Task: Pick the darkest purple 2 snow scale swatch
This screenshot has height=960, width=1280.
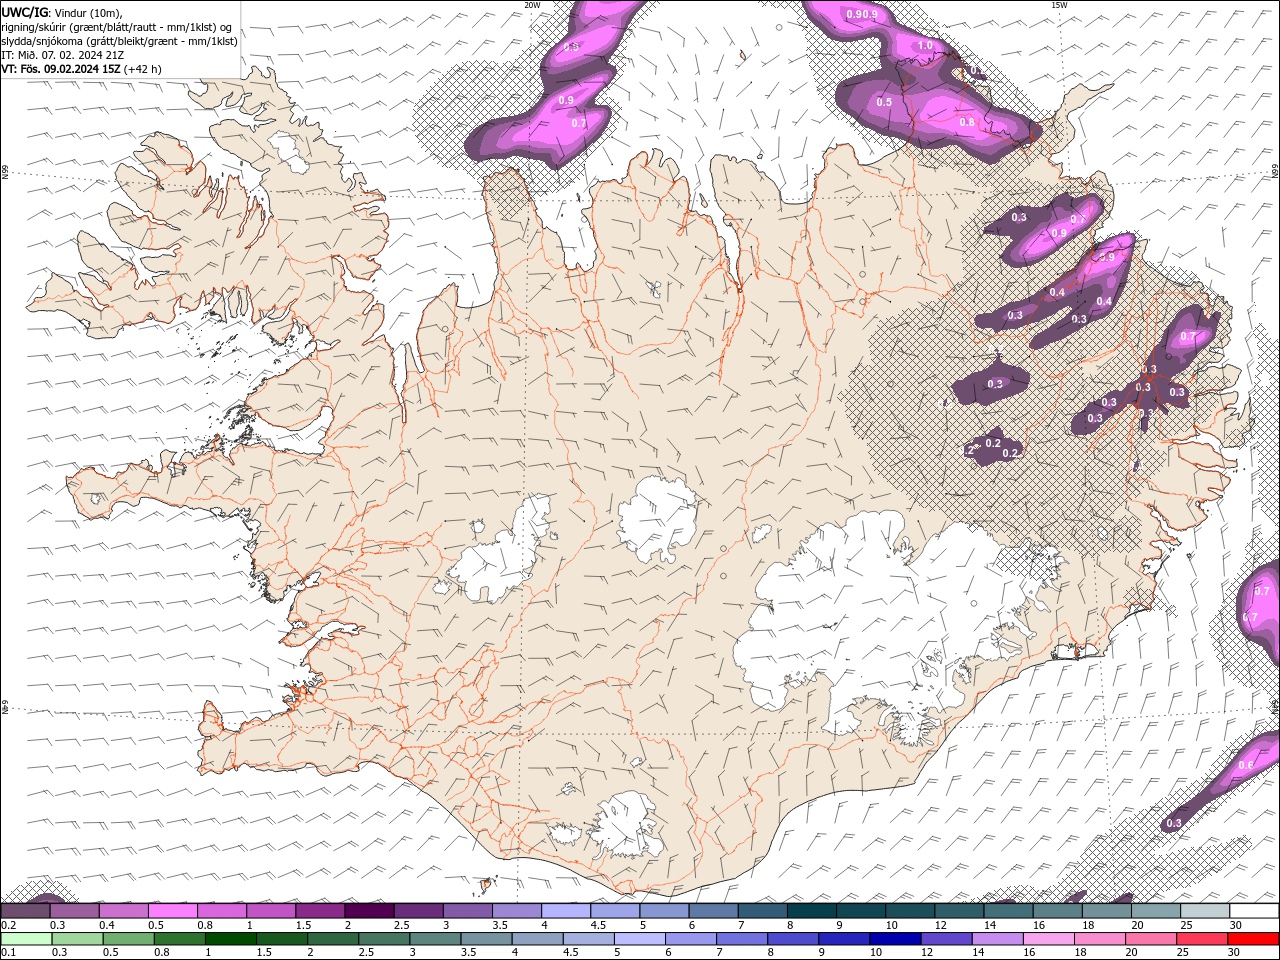Action: tap(369, 911)
